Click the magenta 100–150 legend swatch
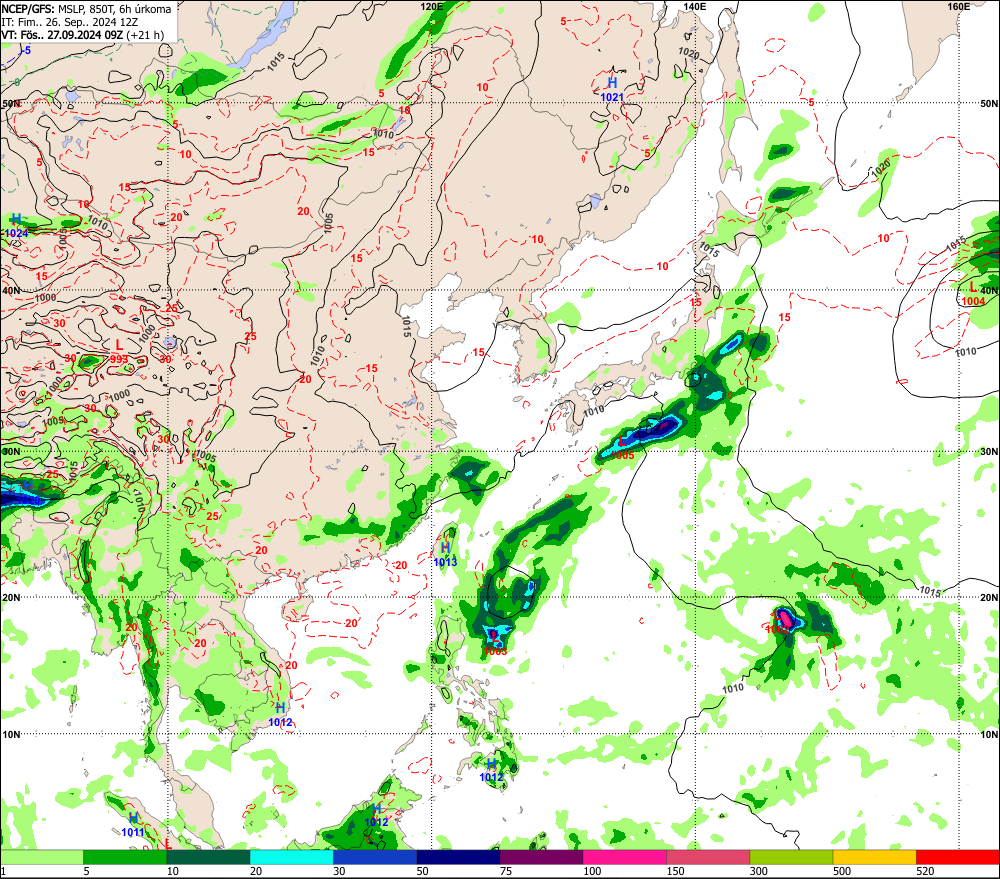 point(625,857)
